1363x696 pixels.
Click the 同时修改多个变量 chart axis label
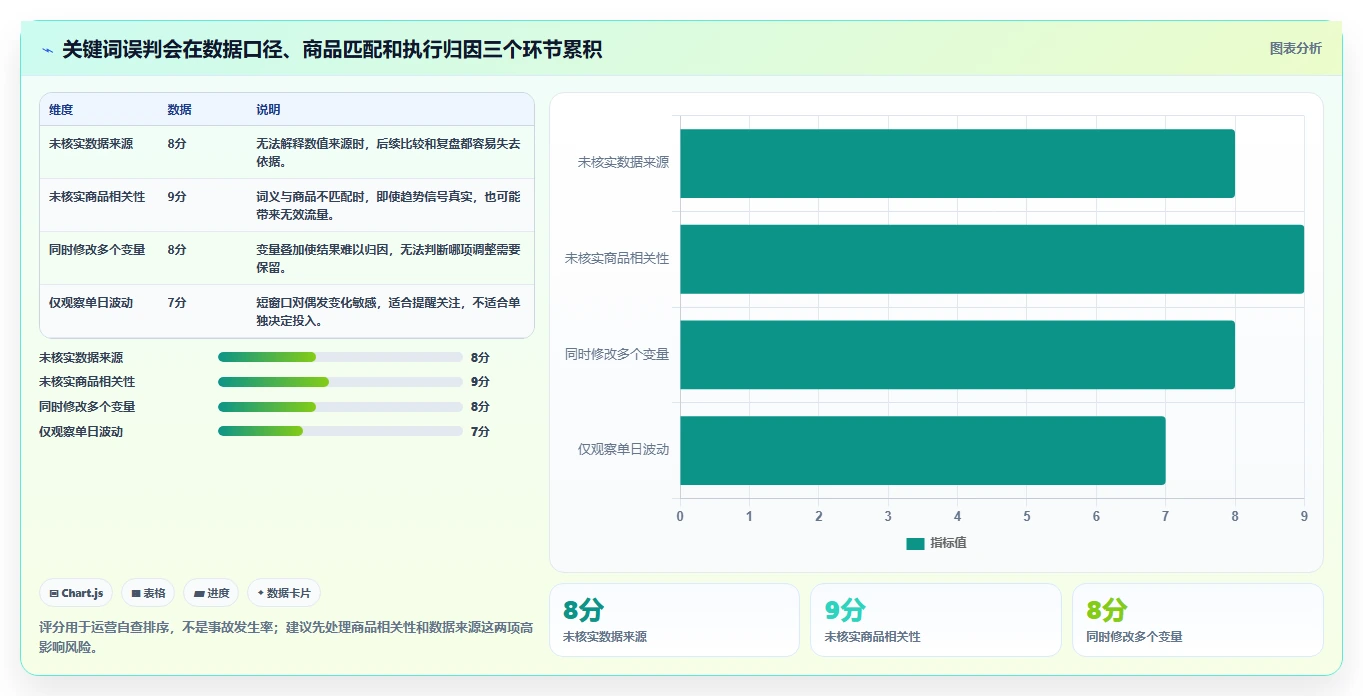tap(617, 355)
